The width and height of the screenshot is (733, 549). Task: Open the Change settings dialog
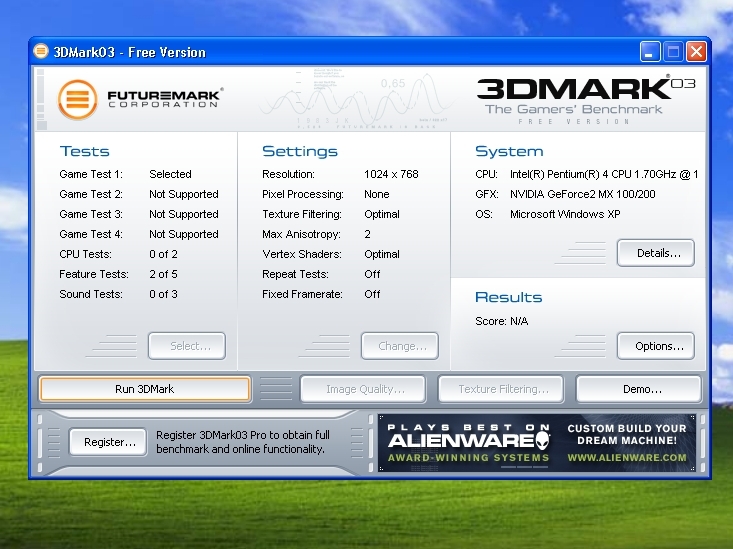pyautogui.click(x=400, y=346)
